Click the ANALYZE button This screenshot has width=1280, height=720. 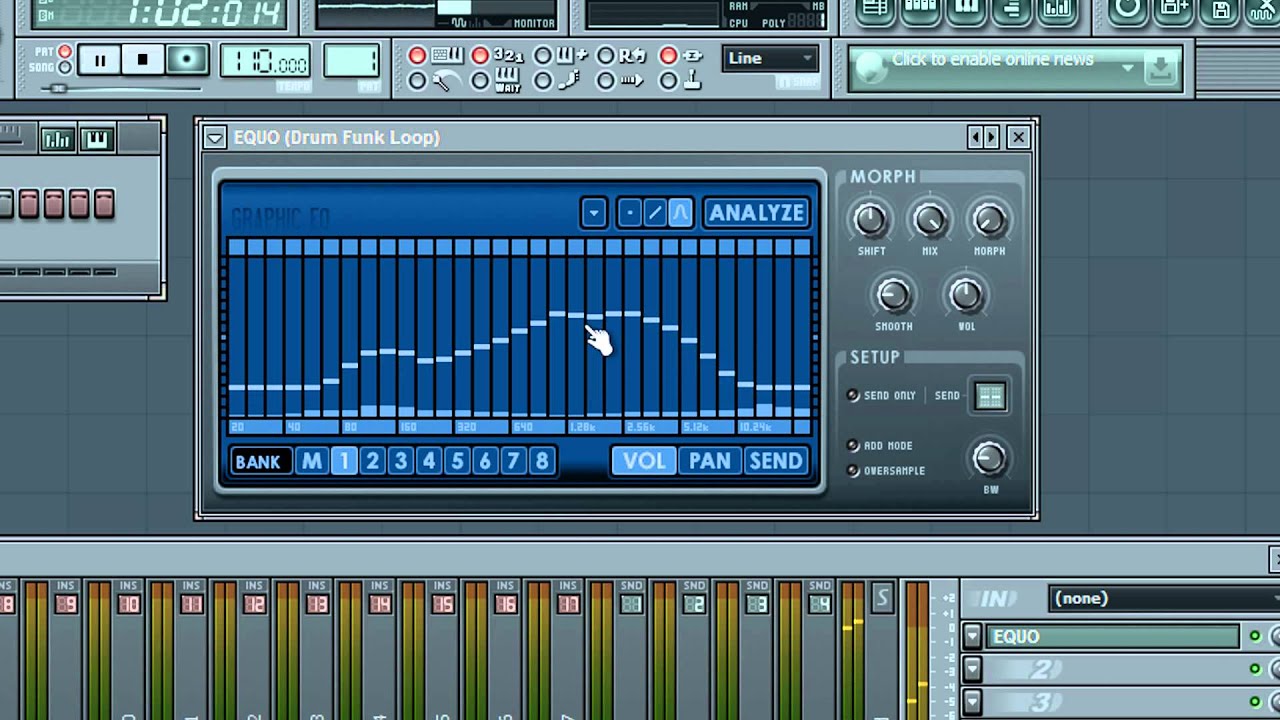click(756, 213)
